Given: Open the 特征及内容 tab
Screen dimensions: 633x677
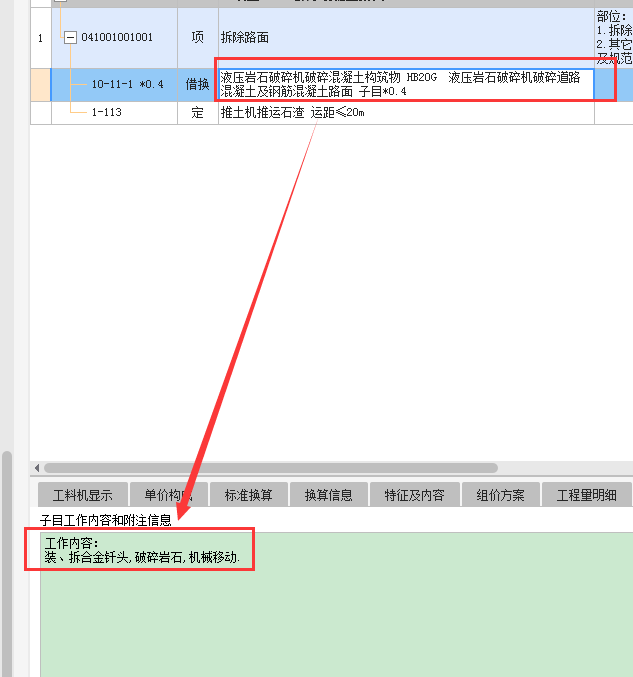Looking at the screenshot, I should click(x=415, y=495).
